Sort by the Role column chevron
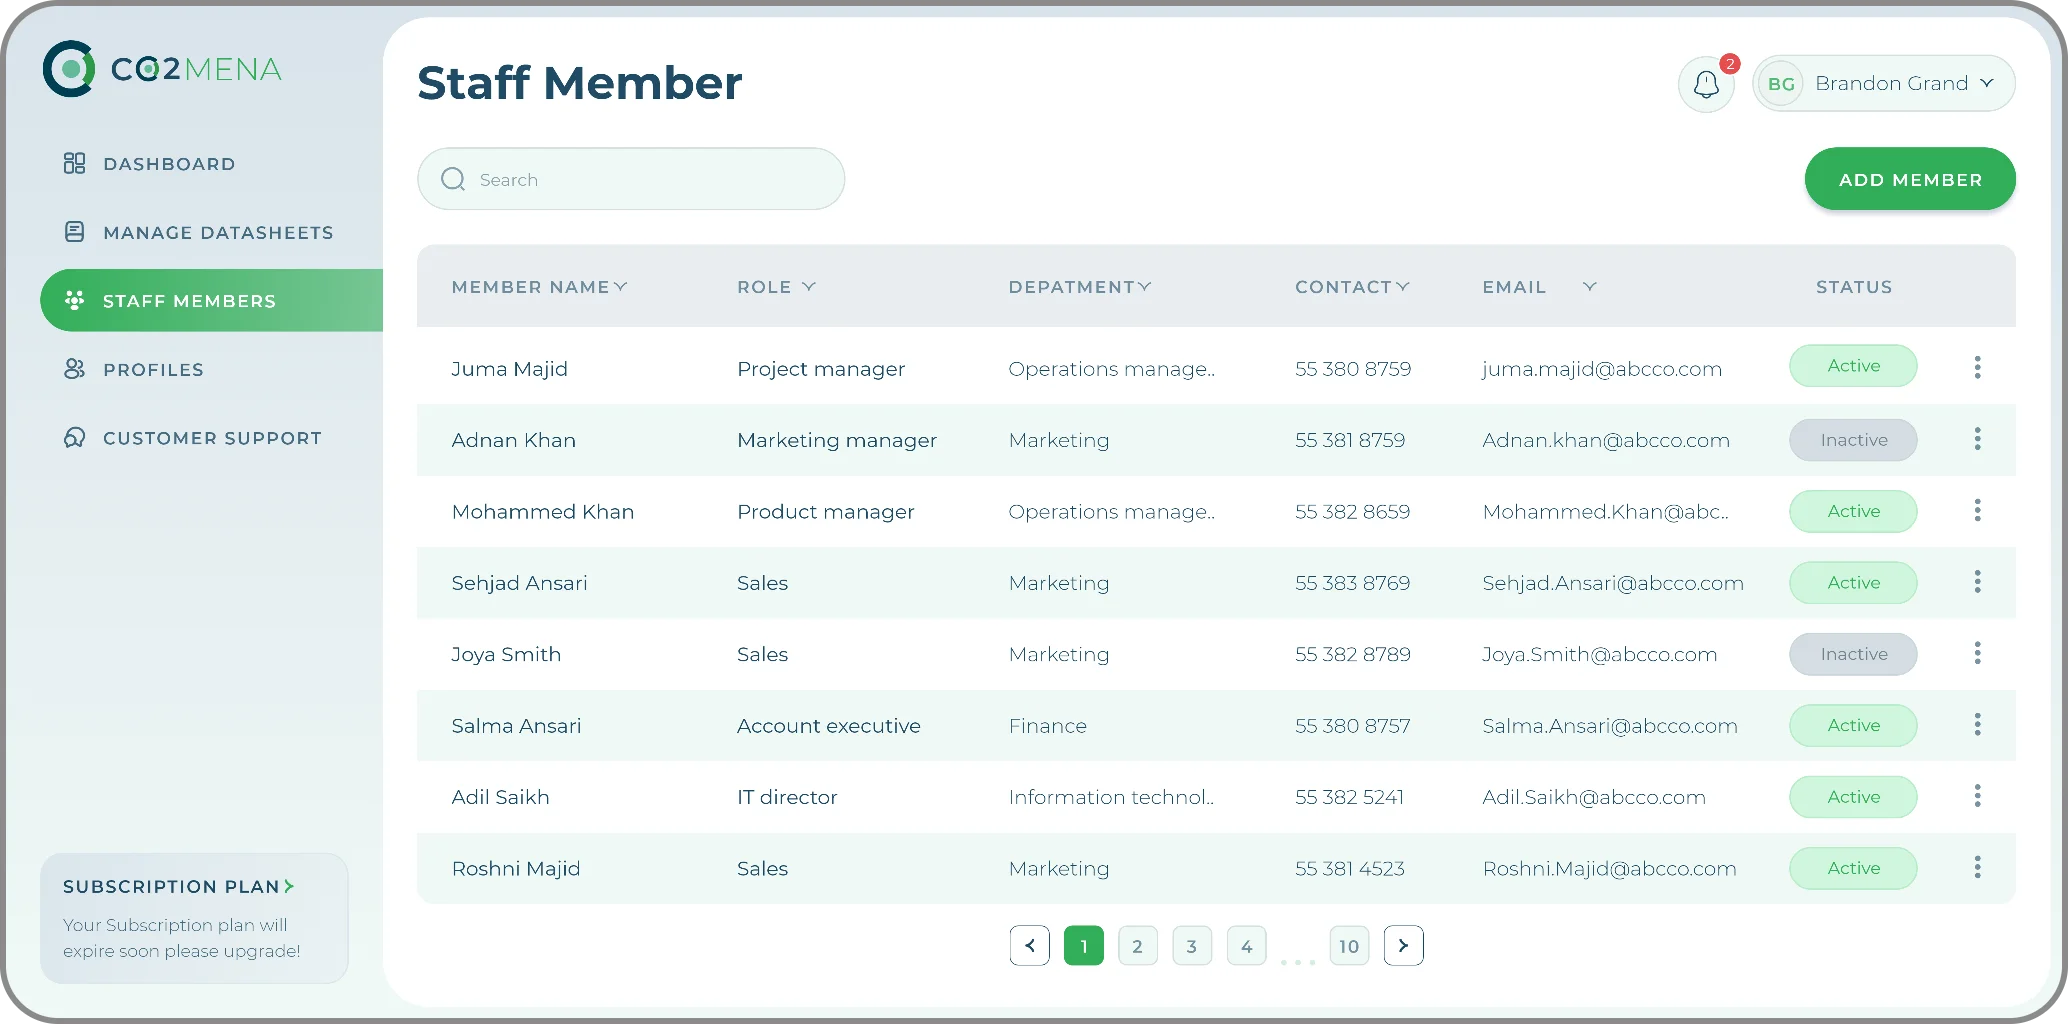This screenshot has height=1024, width=2068. pyautogui.click(x=809, y=287)
